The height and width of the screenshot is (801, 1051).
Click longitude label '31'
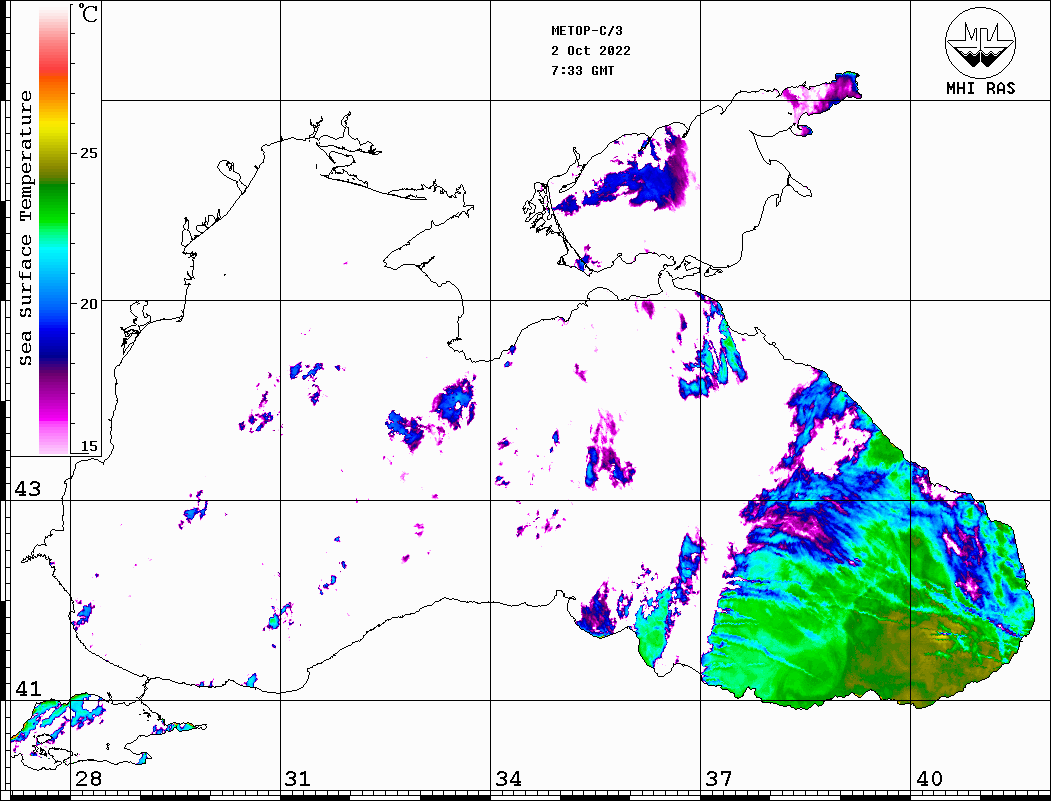pos(298,778)
